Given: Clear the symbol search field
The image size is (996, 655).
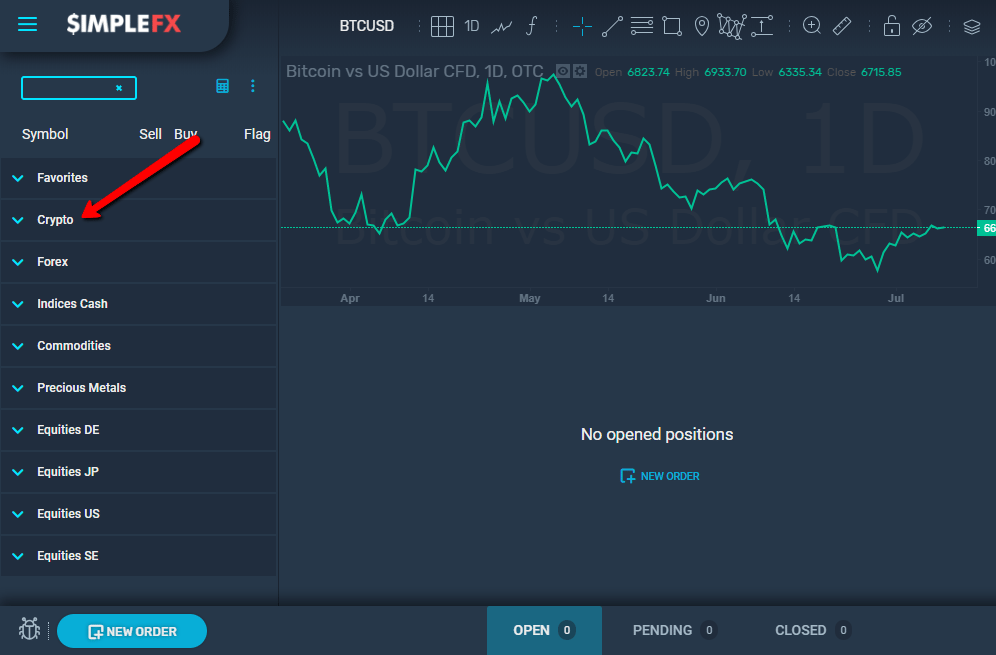Looking at the screenshot, I should (x=119, y=88).
